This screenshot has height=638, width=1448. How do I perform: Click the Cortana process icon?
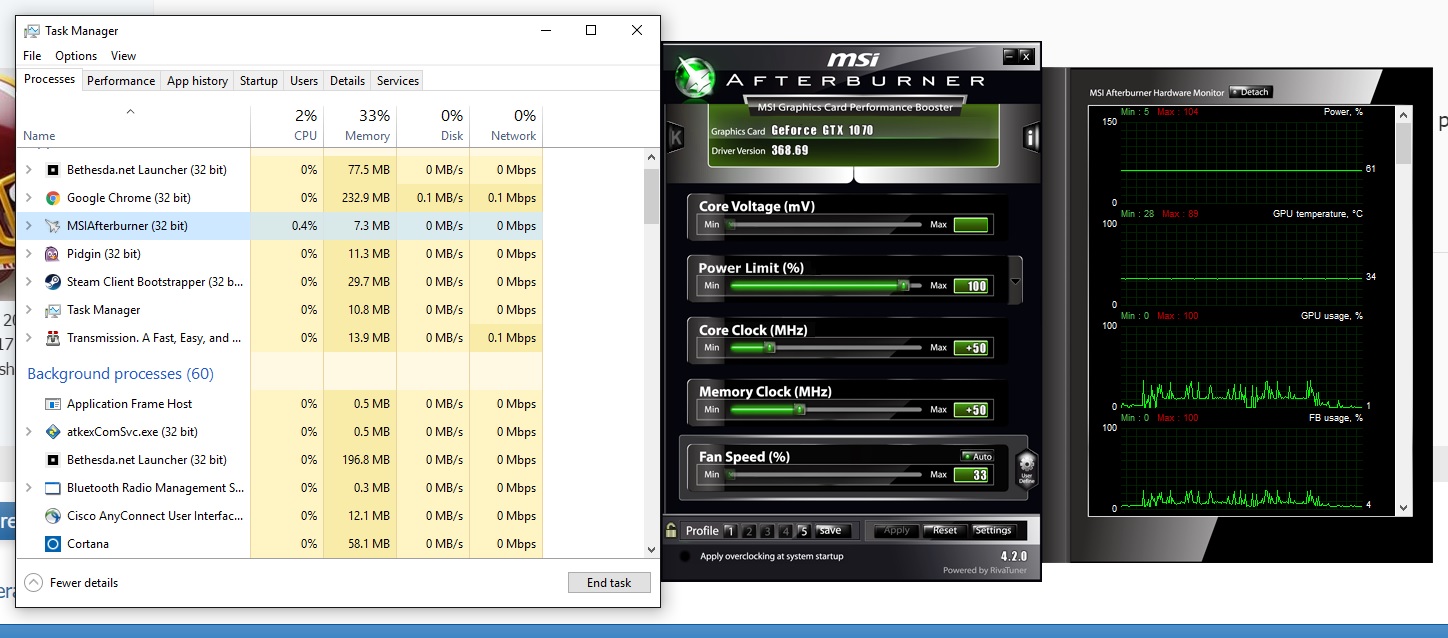53,544
